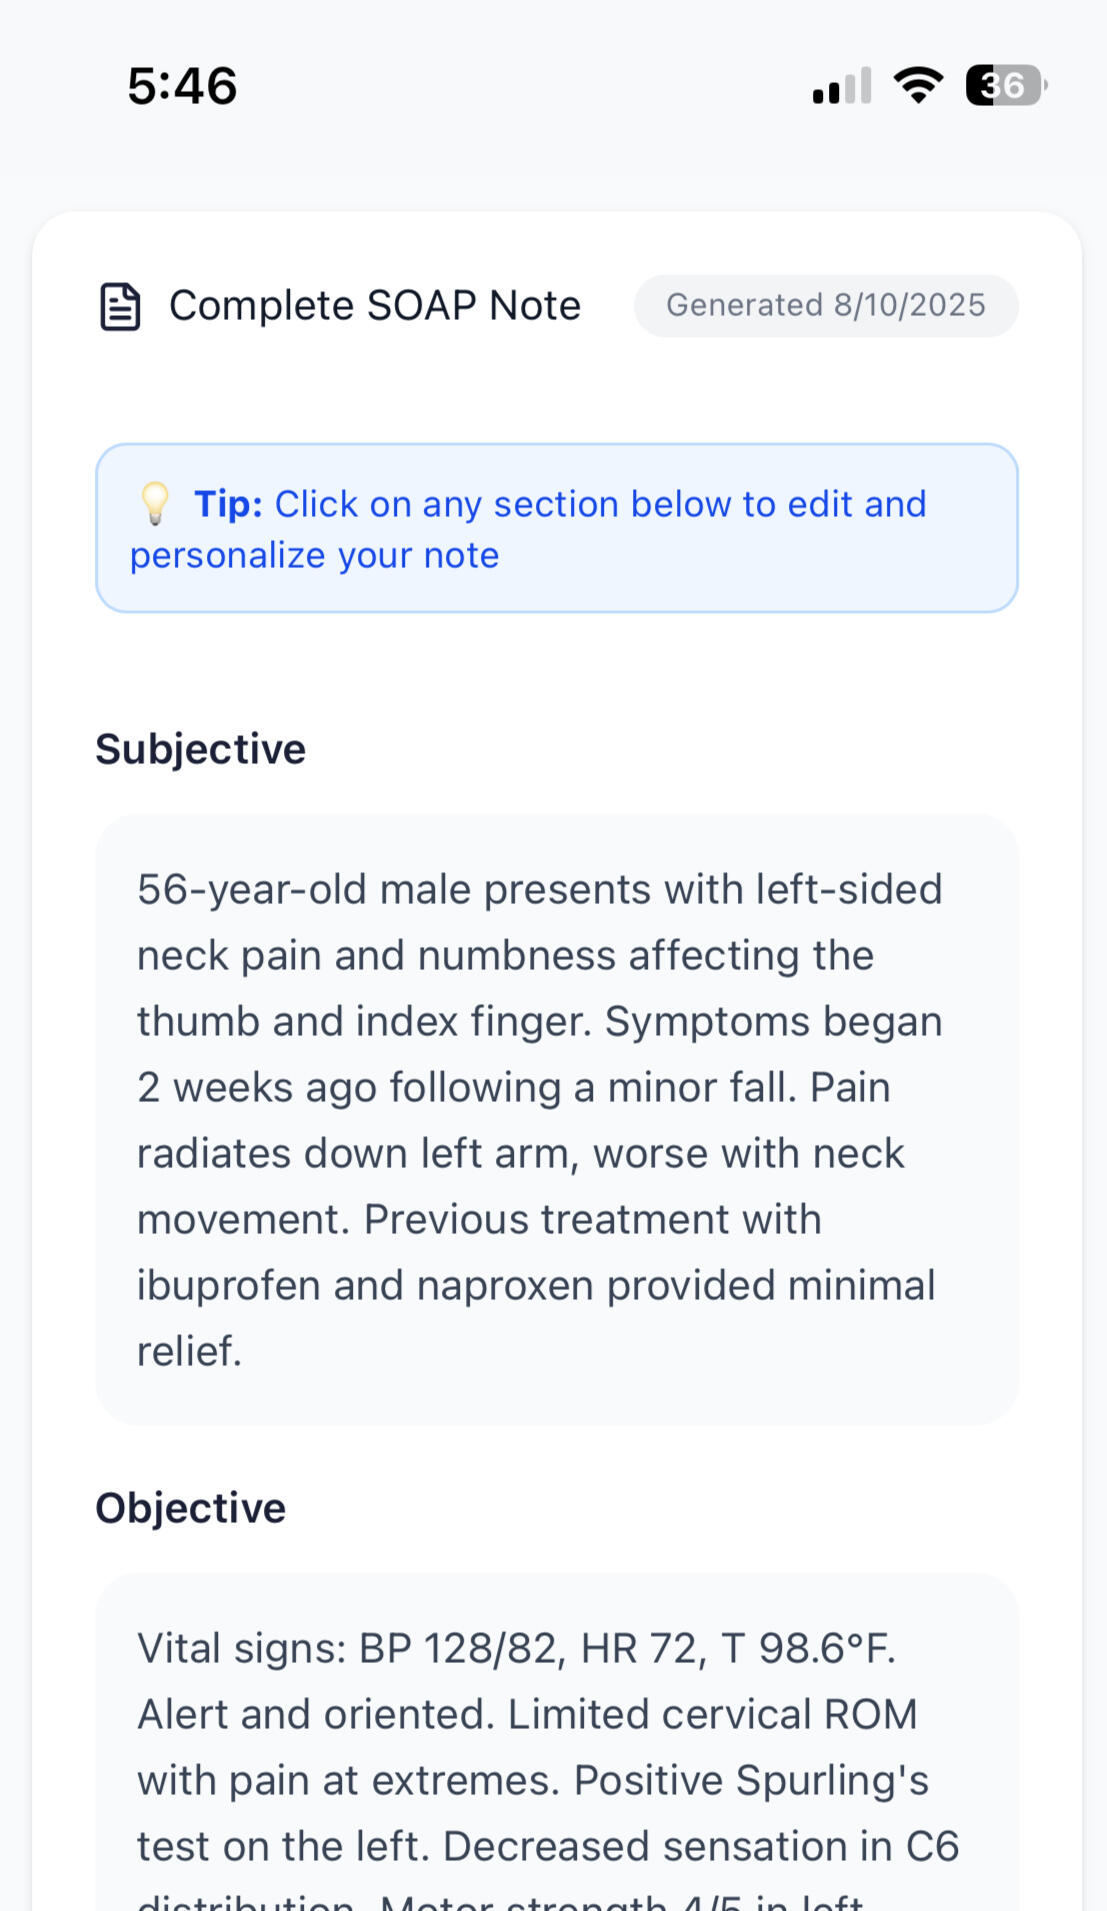Tap the battery level indicator
The image size is (1107, 1911).
pyautogui.click(x=1005, y=85)
